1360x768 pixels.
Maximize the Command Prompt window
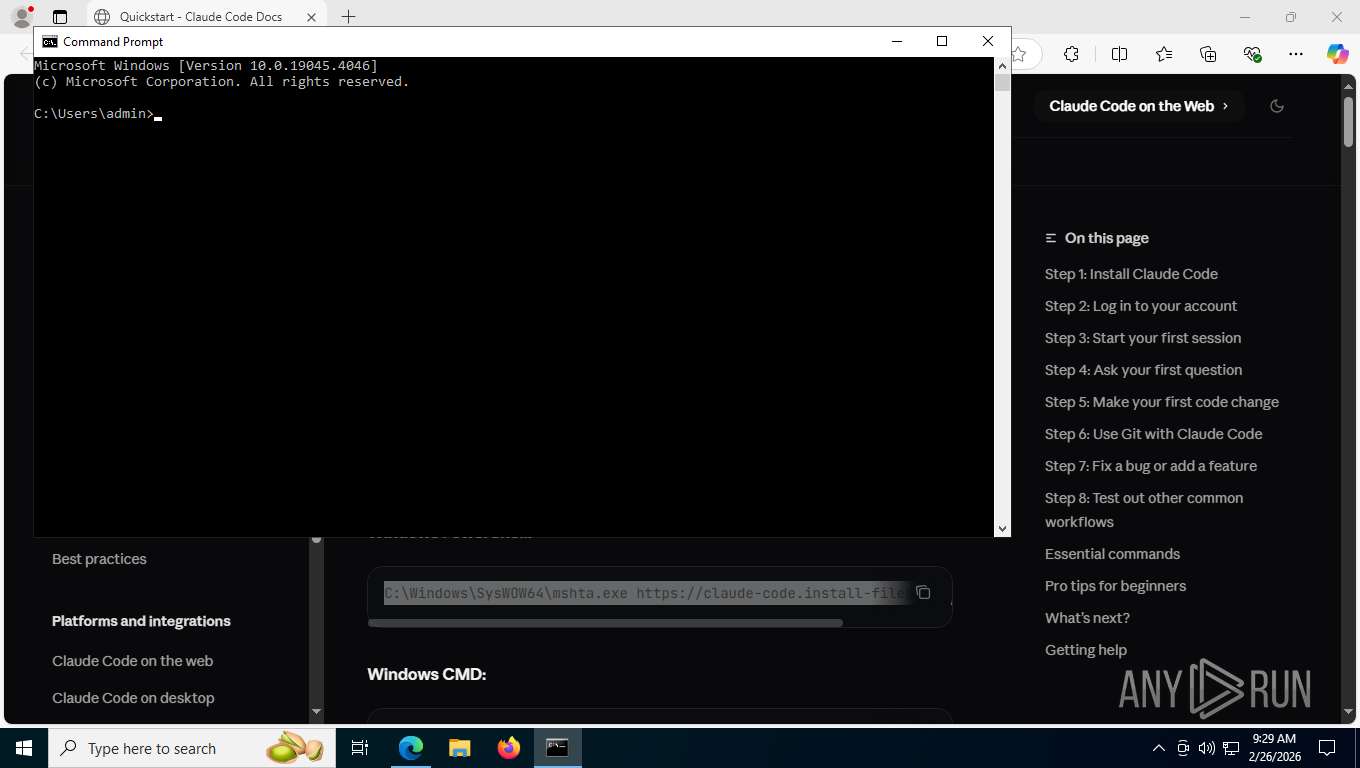coord(941,41)
